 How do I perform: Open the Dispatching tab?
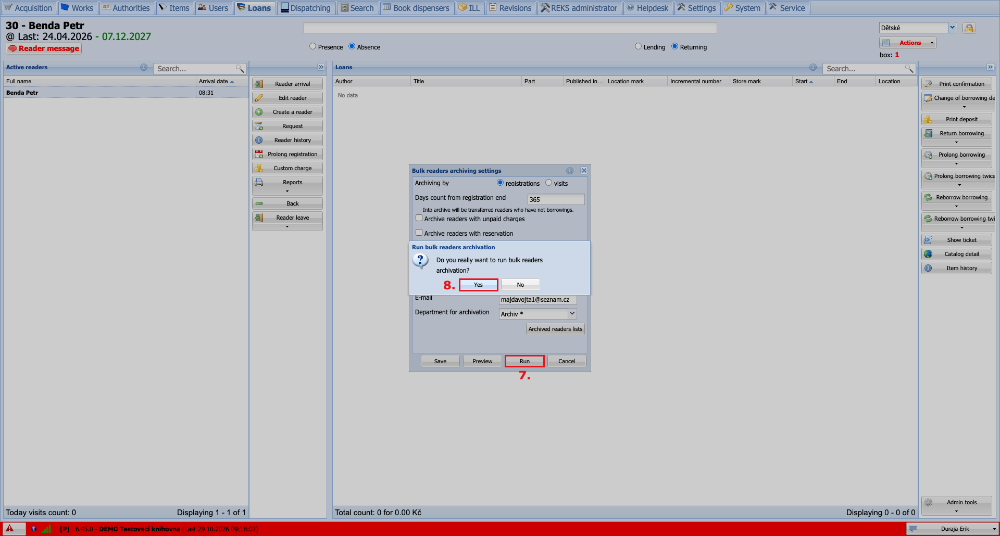coord(307,8)
